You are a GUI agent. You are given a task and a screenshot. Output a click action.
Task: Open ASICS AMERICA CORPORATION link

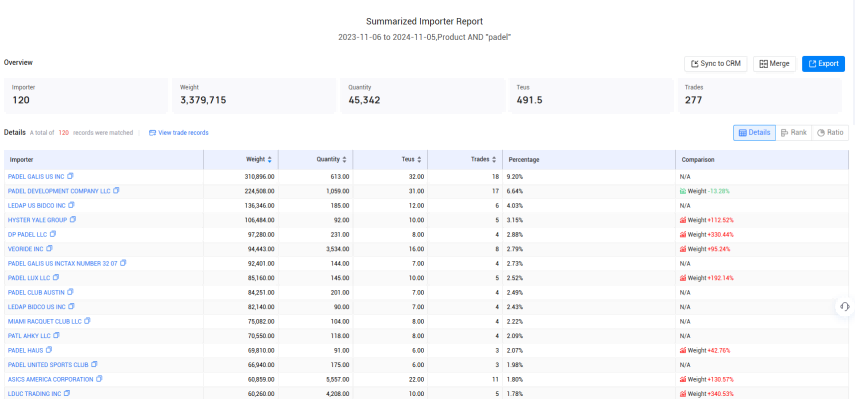(x=51, y=379)
